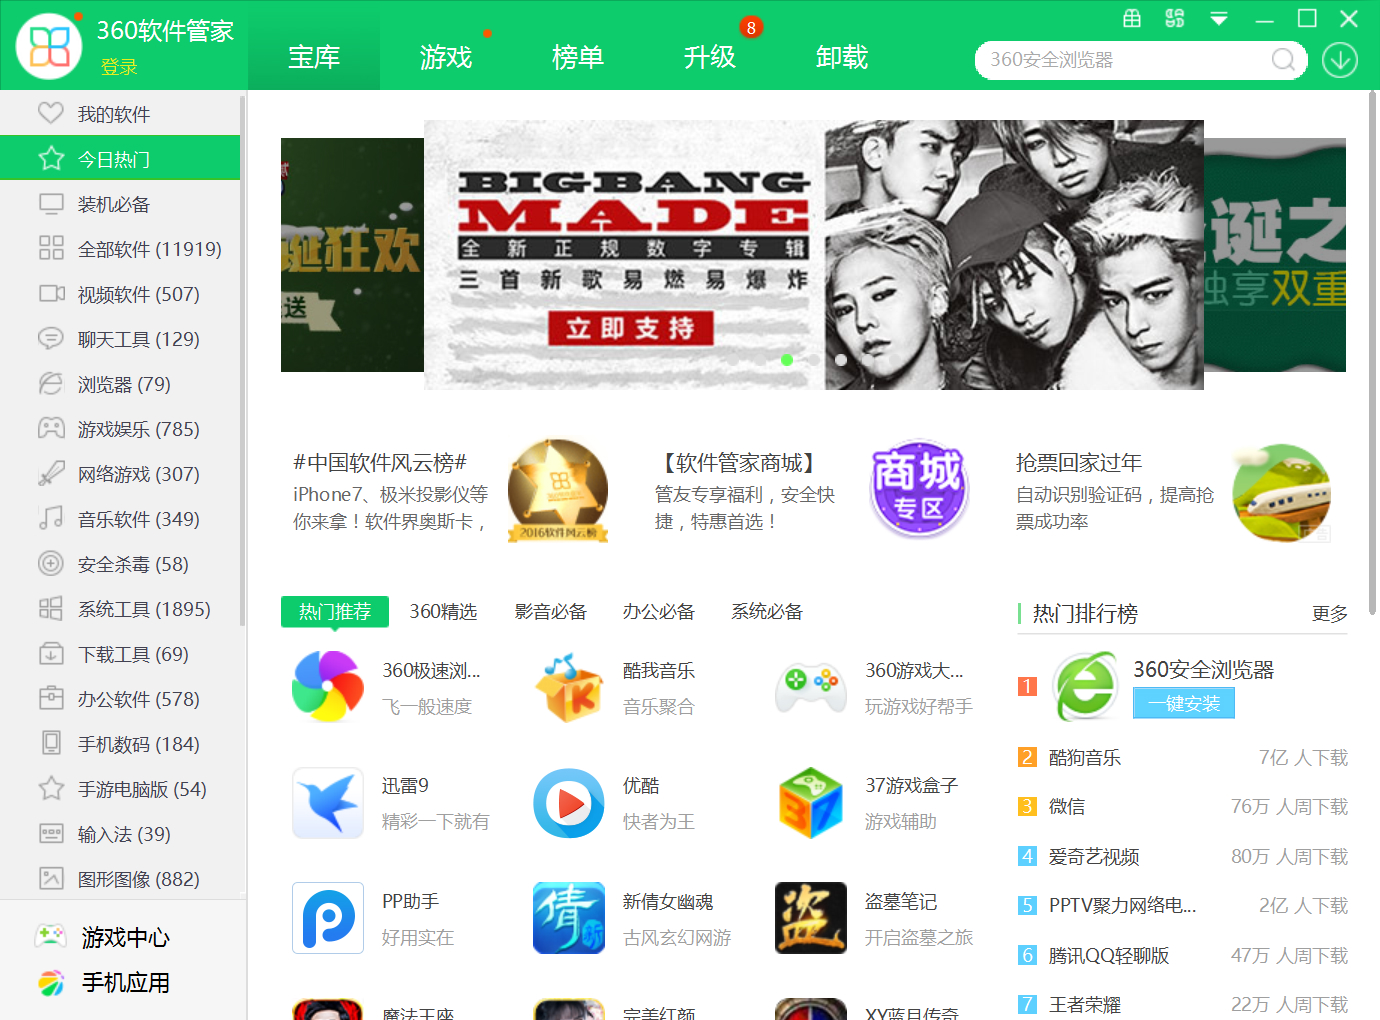Switch to the 360精选 tab
1380x1020 pixels.
point(443,611)
